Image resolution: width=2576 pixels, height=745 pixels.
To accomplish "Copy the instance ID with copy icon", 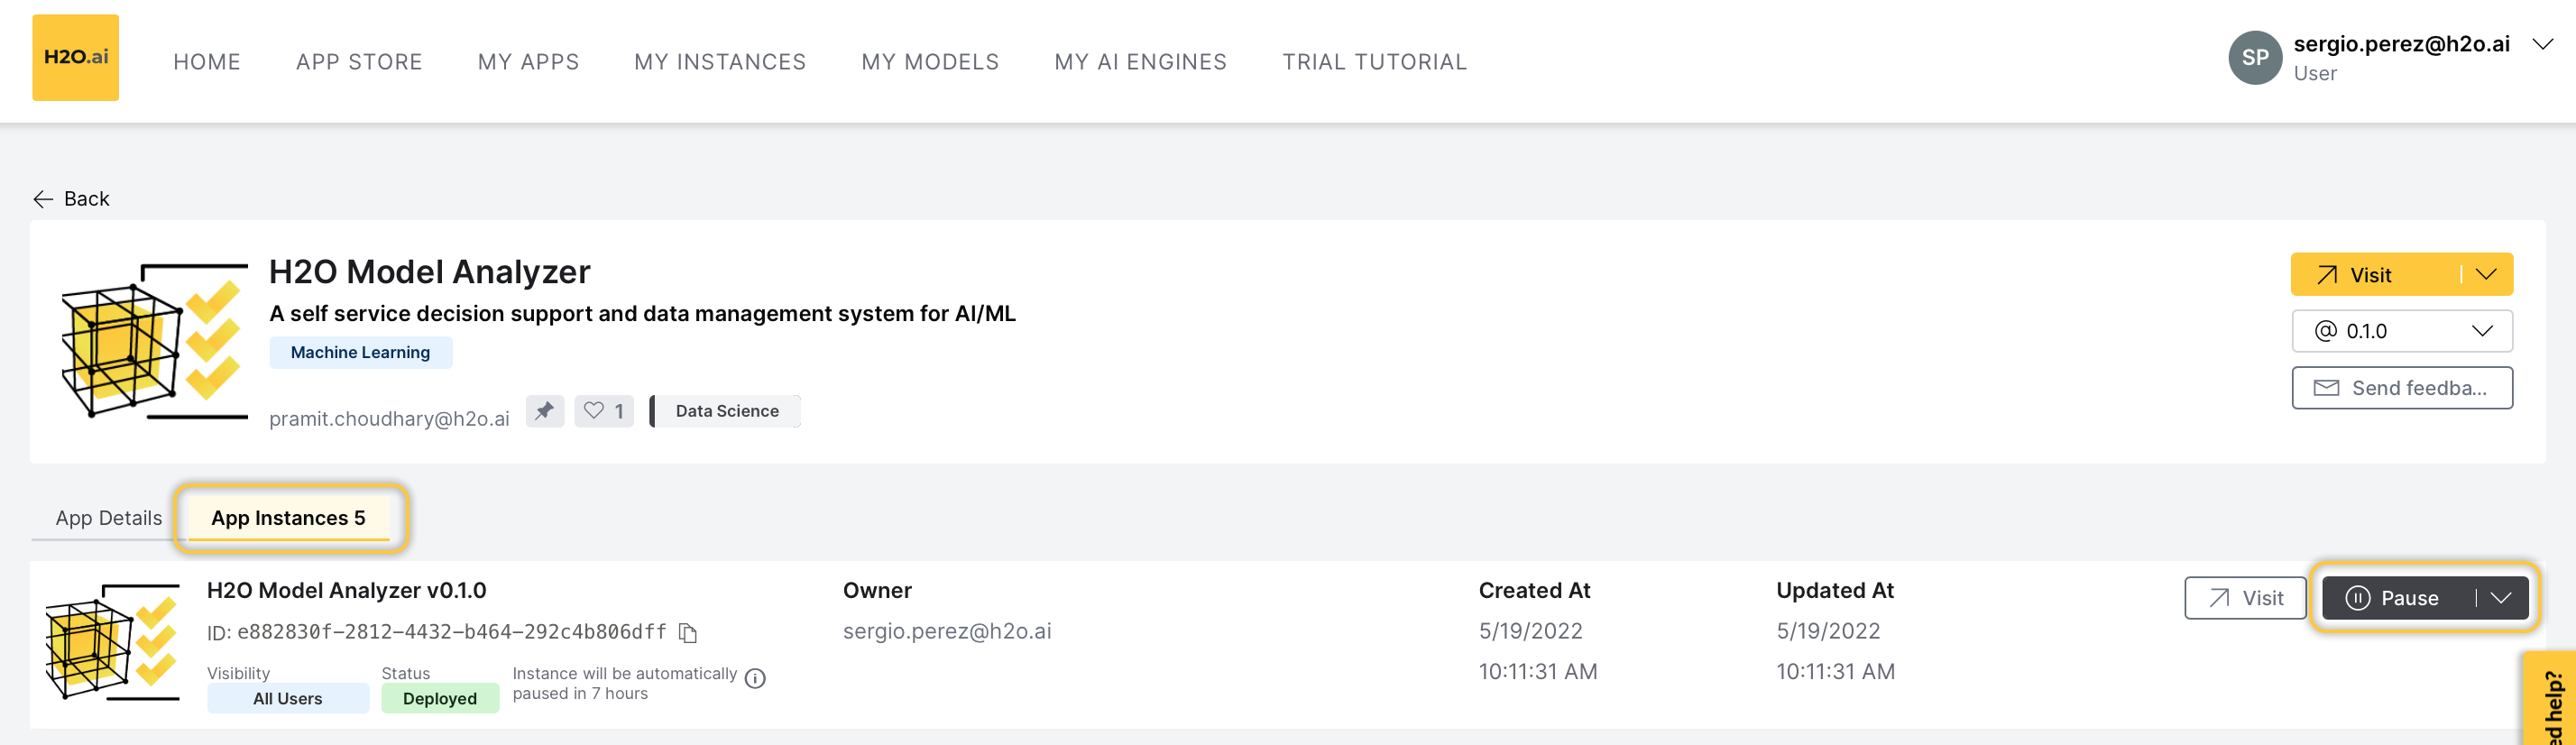I will point(688,633).
